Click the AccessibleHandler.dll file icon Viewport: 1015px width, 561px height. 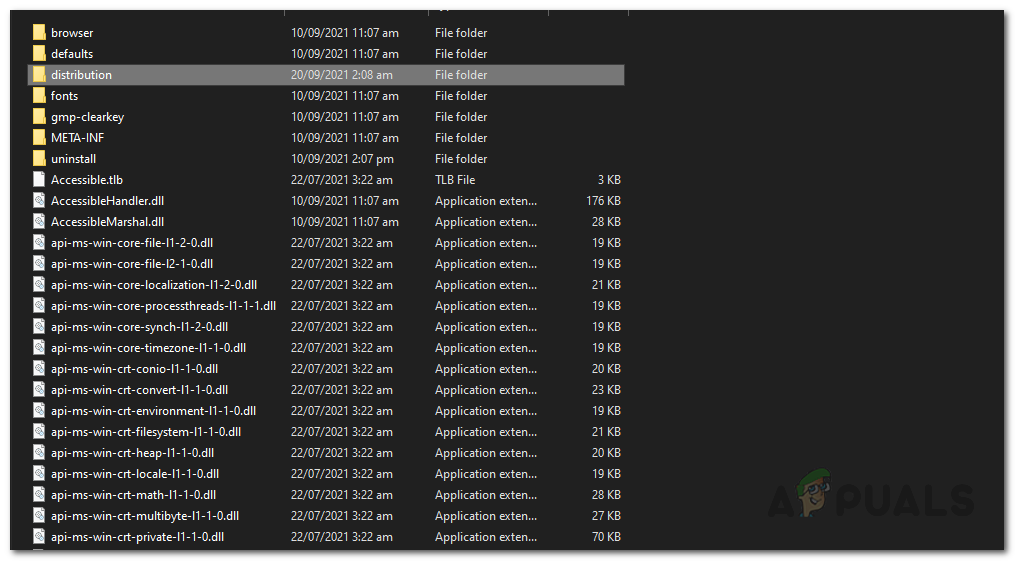click(x=39, y=201)
